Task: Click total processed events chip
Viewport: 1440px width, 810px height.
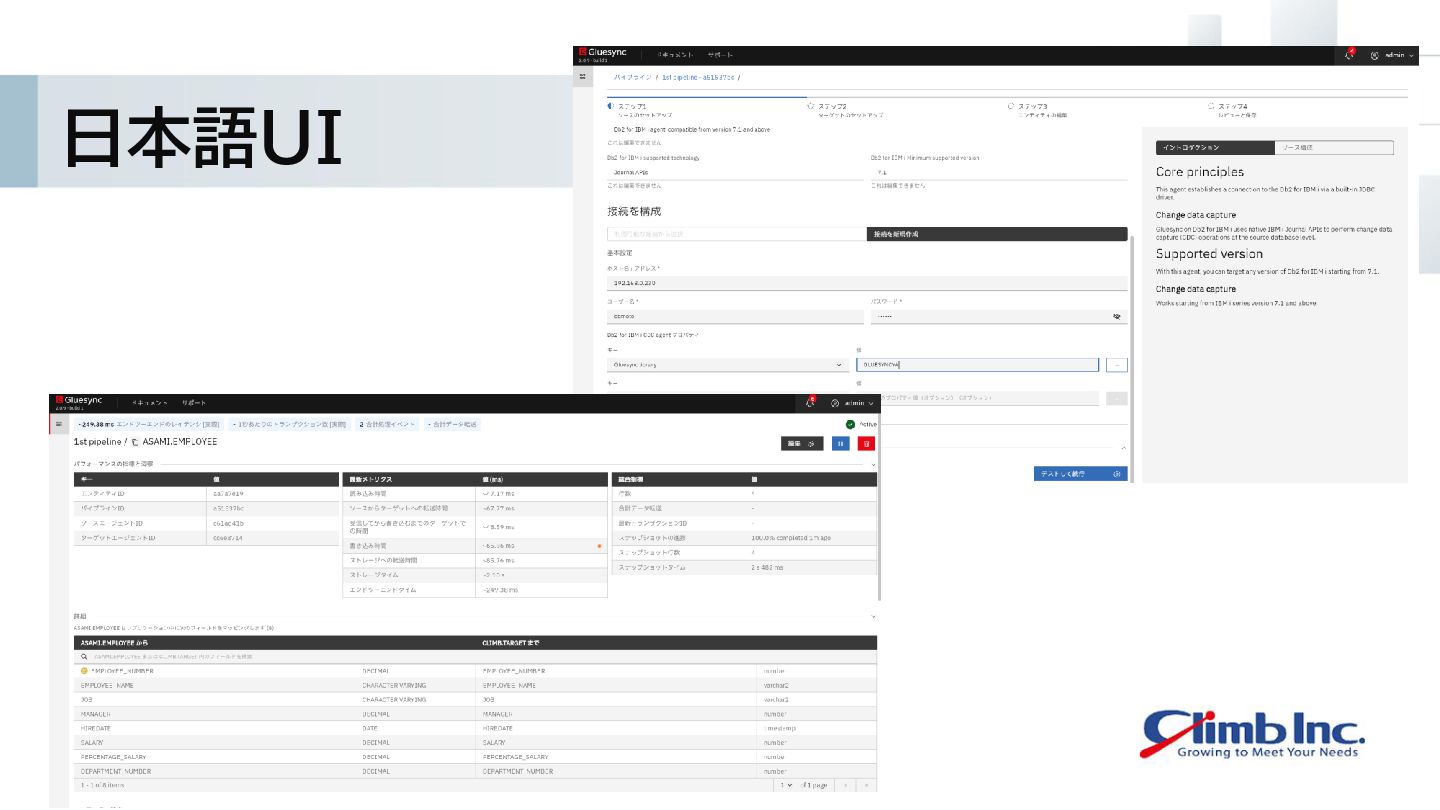Action: click(x=386, y=424)
